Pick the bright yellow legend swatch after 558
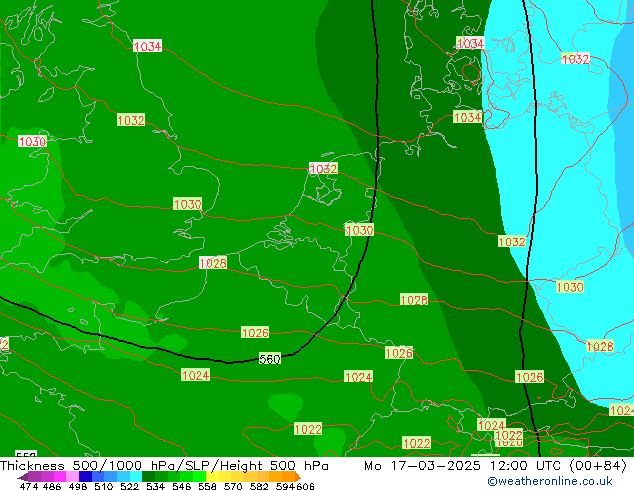634x490 pixels. [213, 476]
